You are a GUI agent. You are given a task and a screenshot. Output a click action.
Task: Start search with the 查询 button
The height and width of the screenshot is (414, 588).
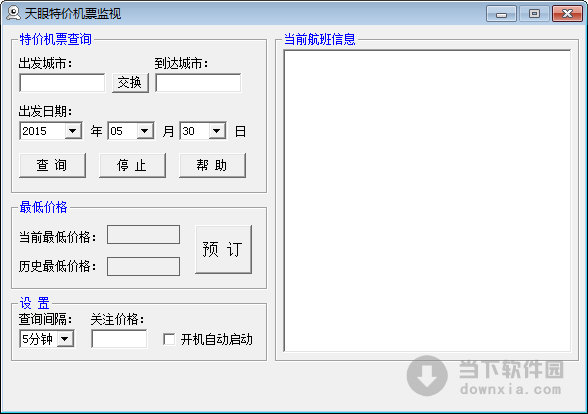click(x=52, y=165)
